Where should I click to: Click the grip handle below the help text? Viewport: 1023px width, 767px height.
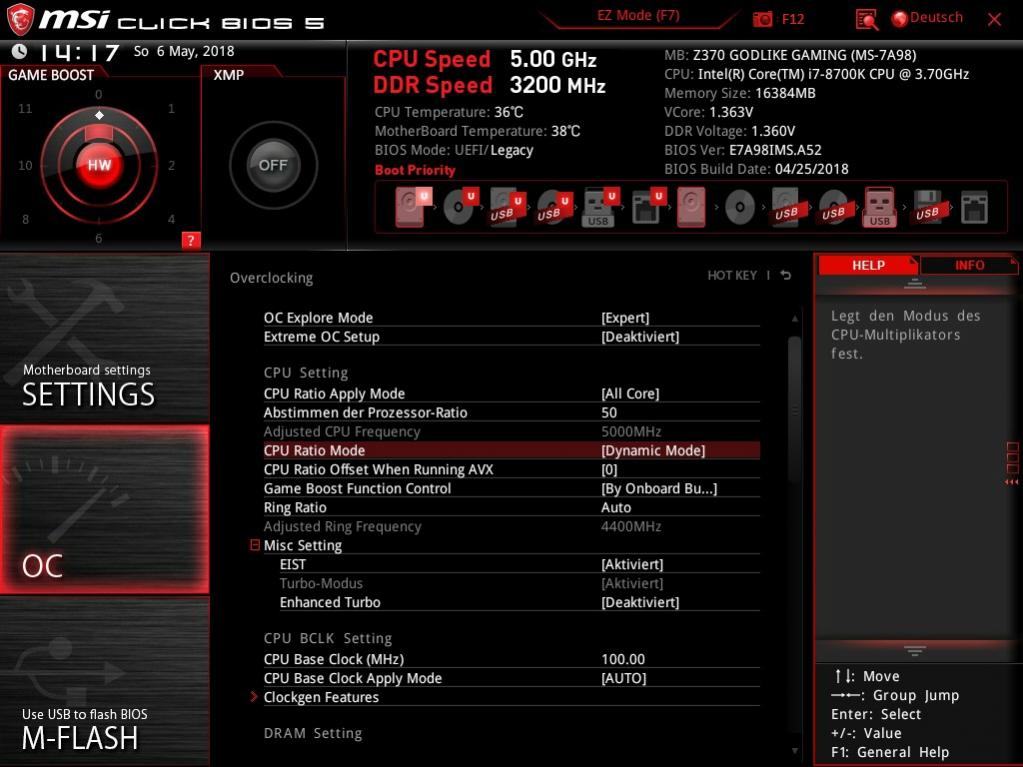tap(915, 651)
